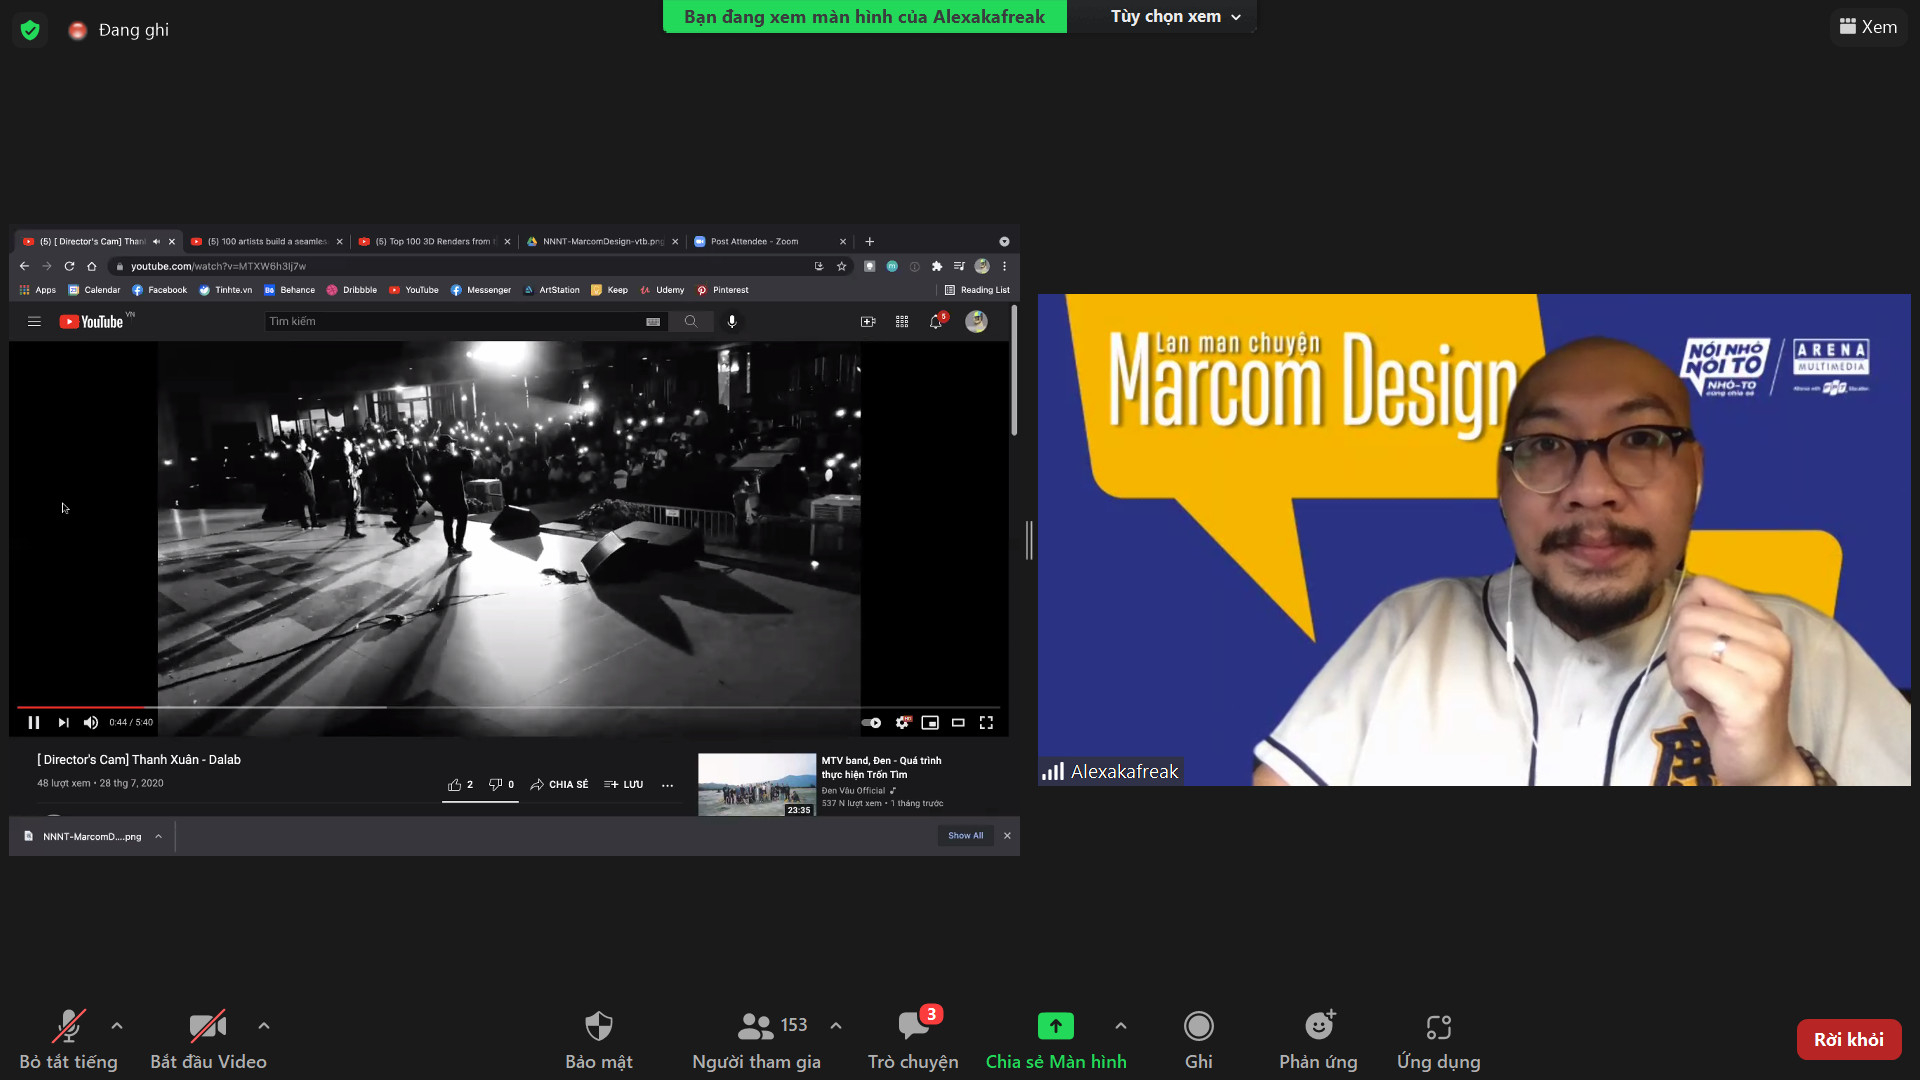Open YouTube create video icon
1920x1080 pixels.
pos(868,321)
